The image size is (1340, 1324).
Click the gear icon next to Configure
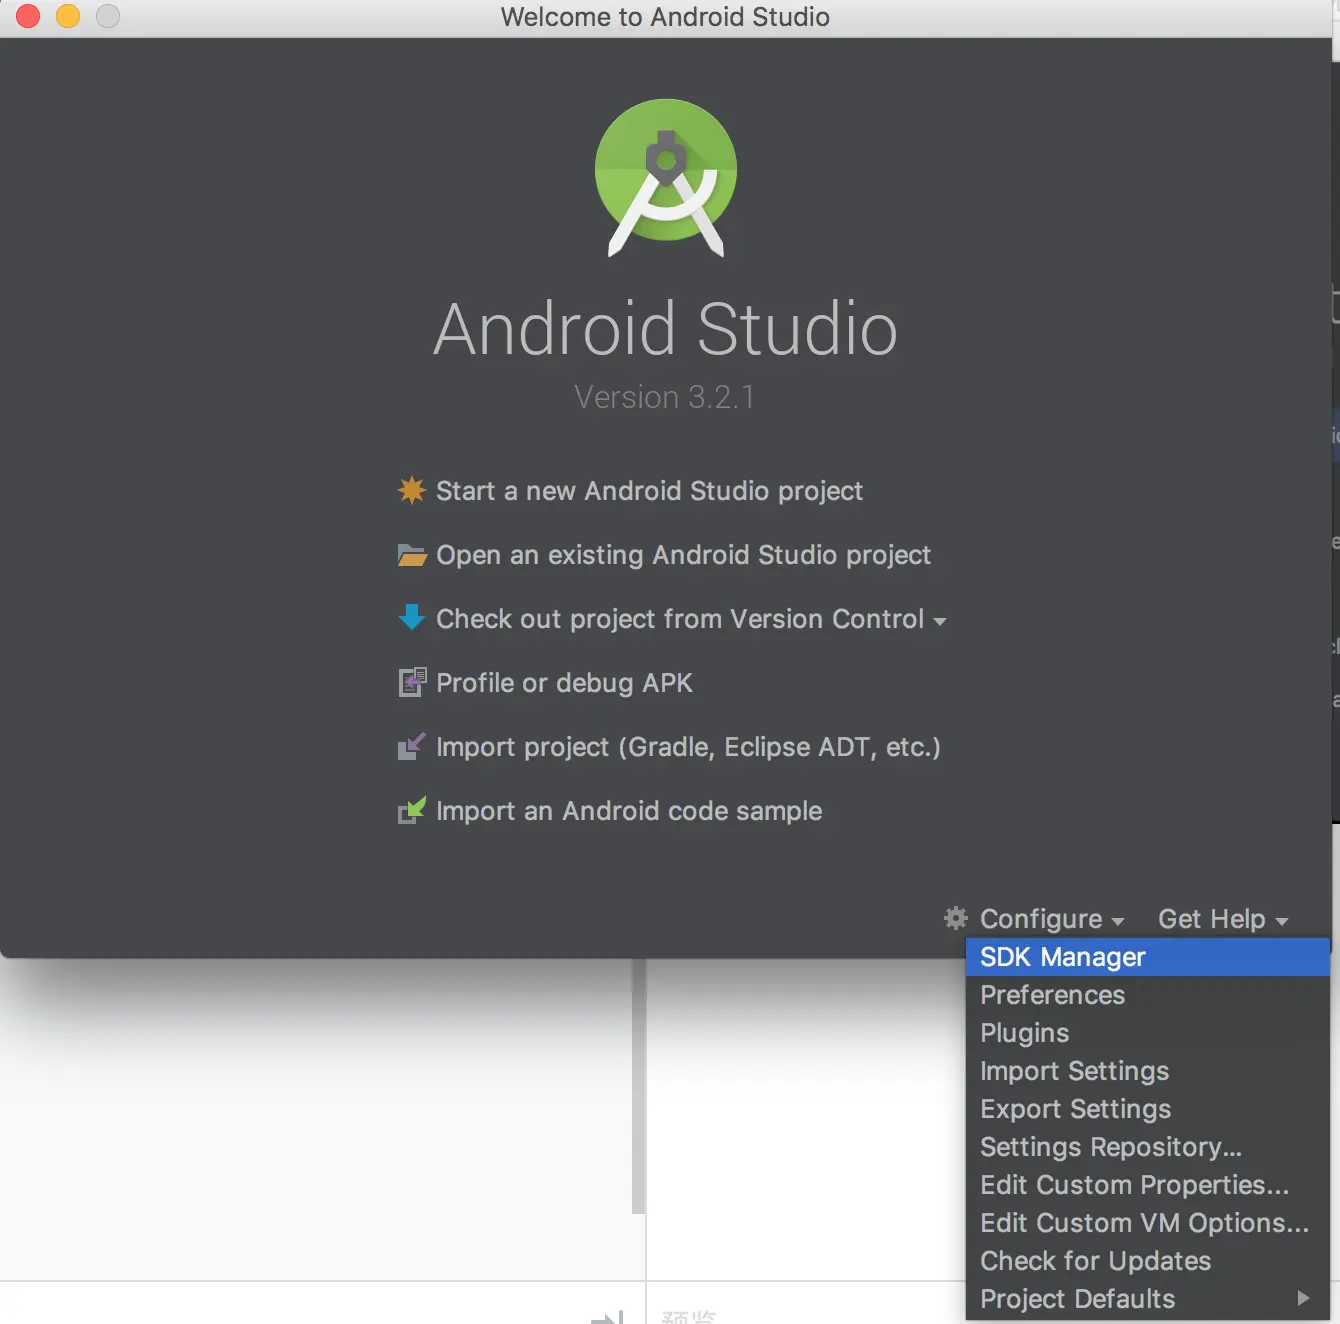[x=955, y=918]
